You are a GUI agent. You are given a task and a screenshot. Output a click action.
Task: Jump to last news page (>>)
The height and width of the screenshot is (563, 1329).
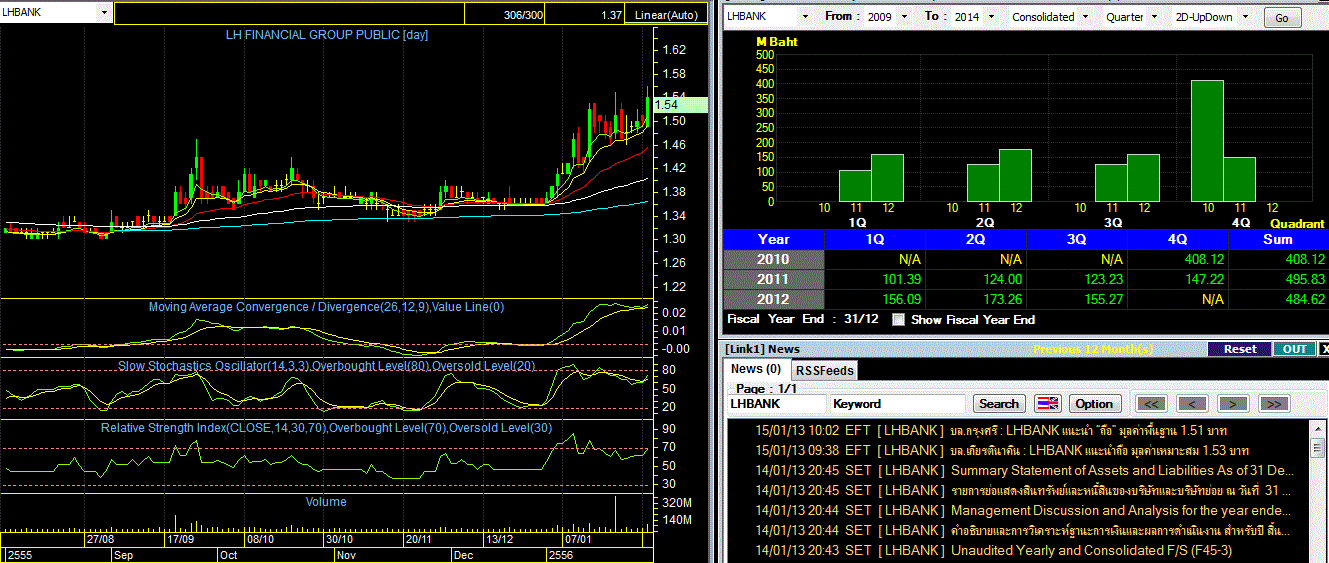tap(1273, 404)
